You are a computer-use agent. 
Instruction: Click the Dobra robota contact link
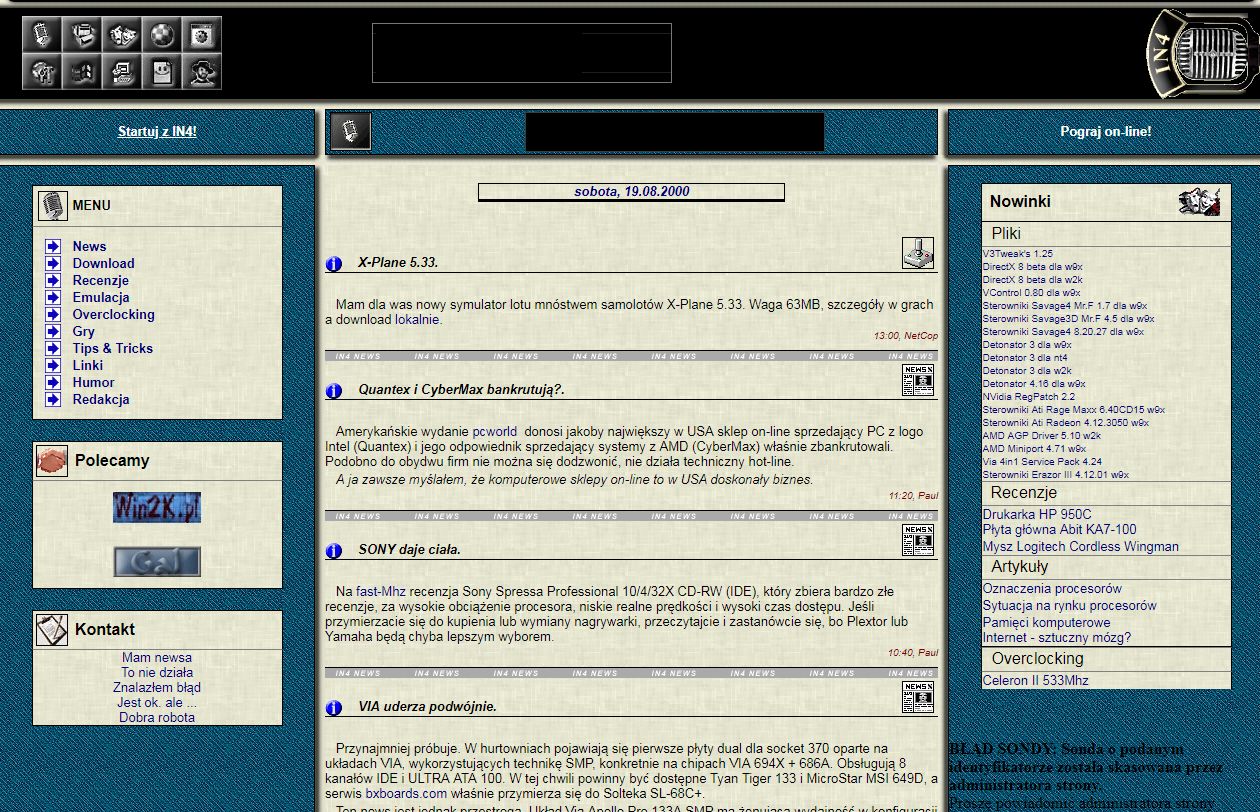point(157,718)
